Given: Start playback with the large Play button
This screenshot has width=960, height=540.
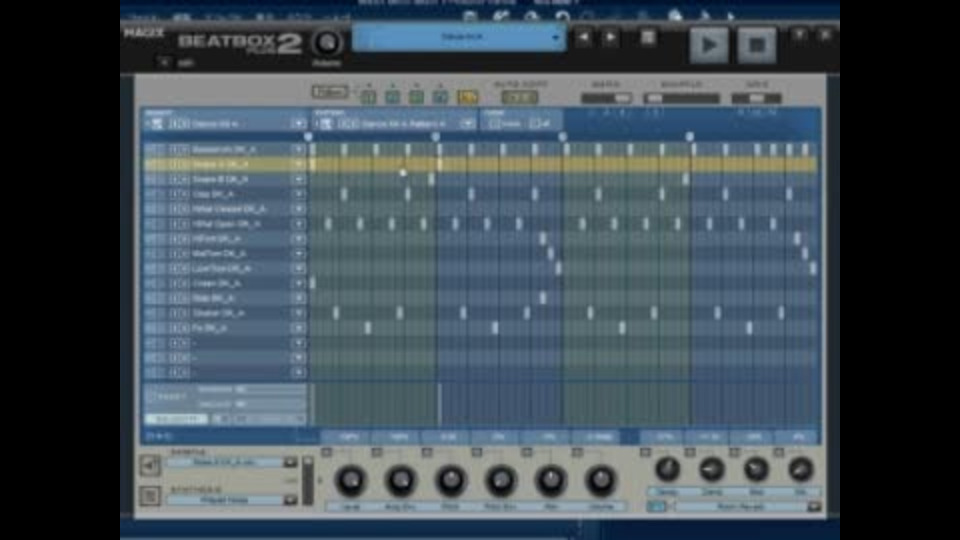Looking at the screenshot, I should pyautogui.click(x=709, y=45).
